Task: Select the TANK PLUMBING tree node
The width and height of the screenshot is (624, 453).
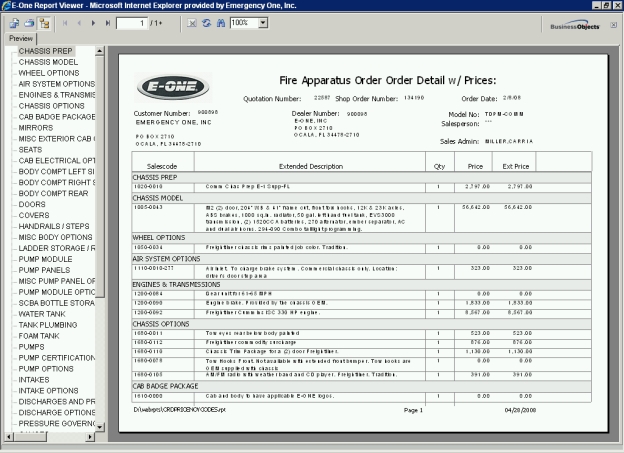Action: point(48,325)
